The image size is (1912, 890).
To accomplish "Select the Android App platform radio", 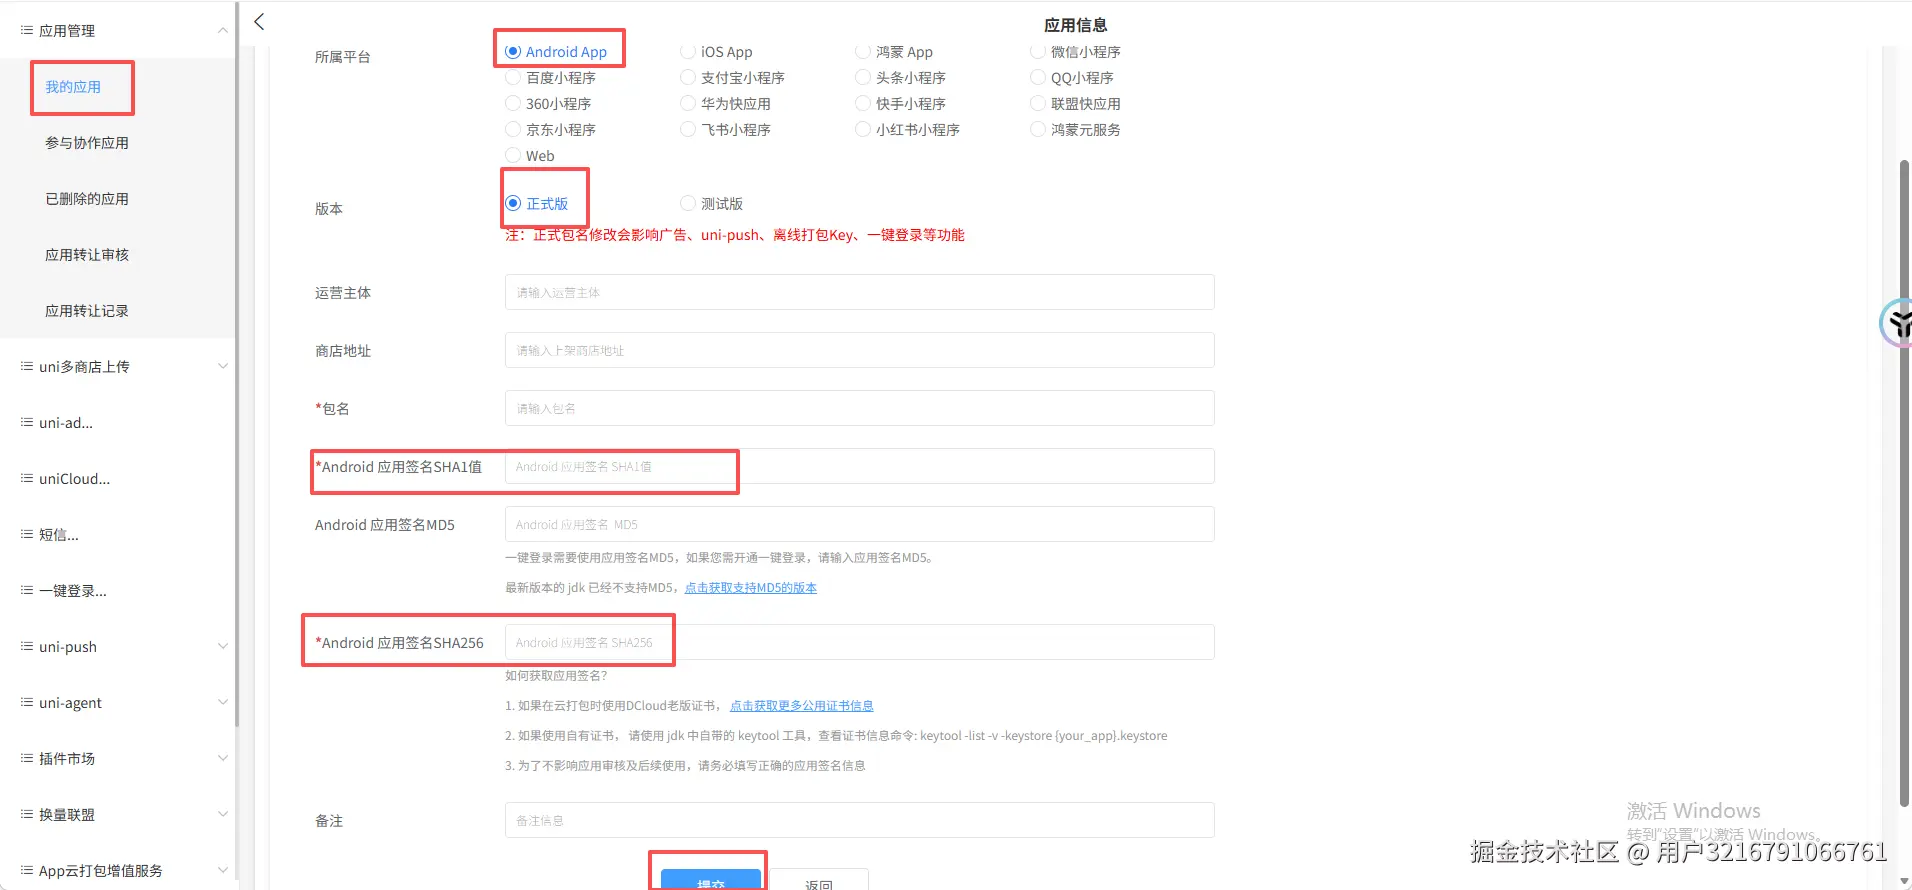I will [513, 52].
